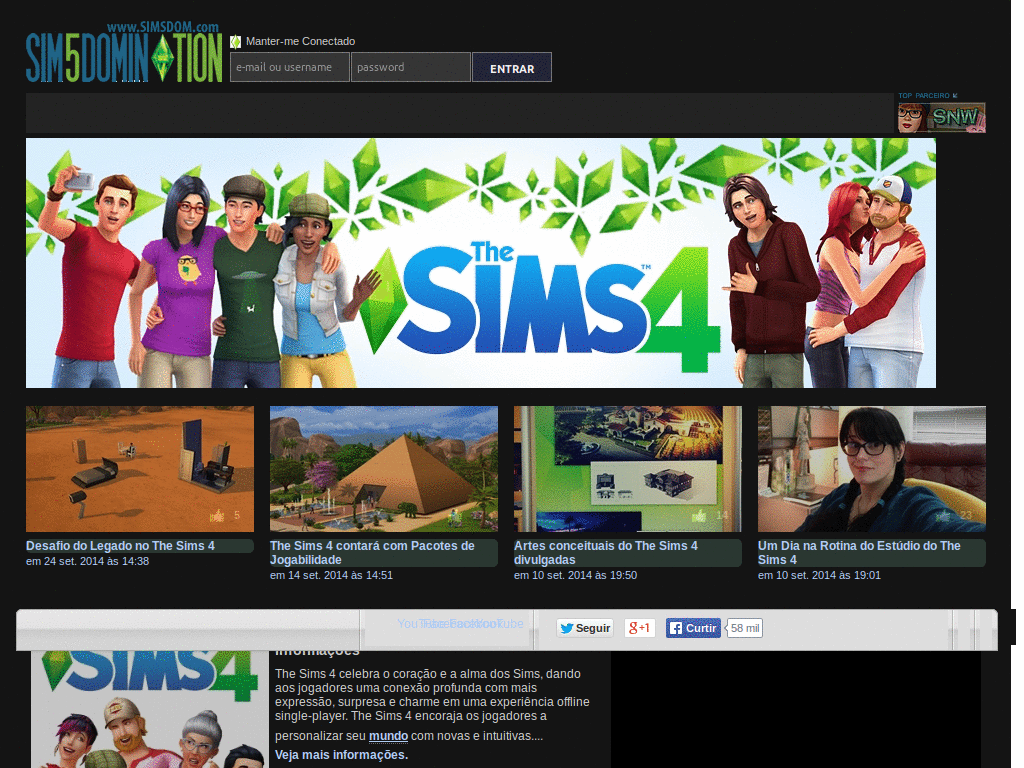Open The Sims 4 box art image

tap(150, 709)
